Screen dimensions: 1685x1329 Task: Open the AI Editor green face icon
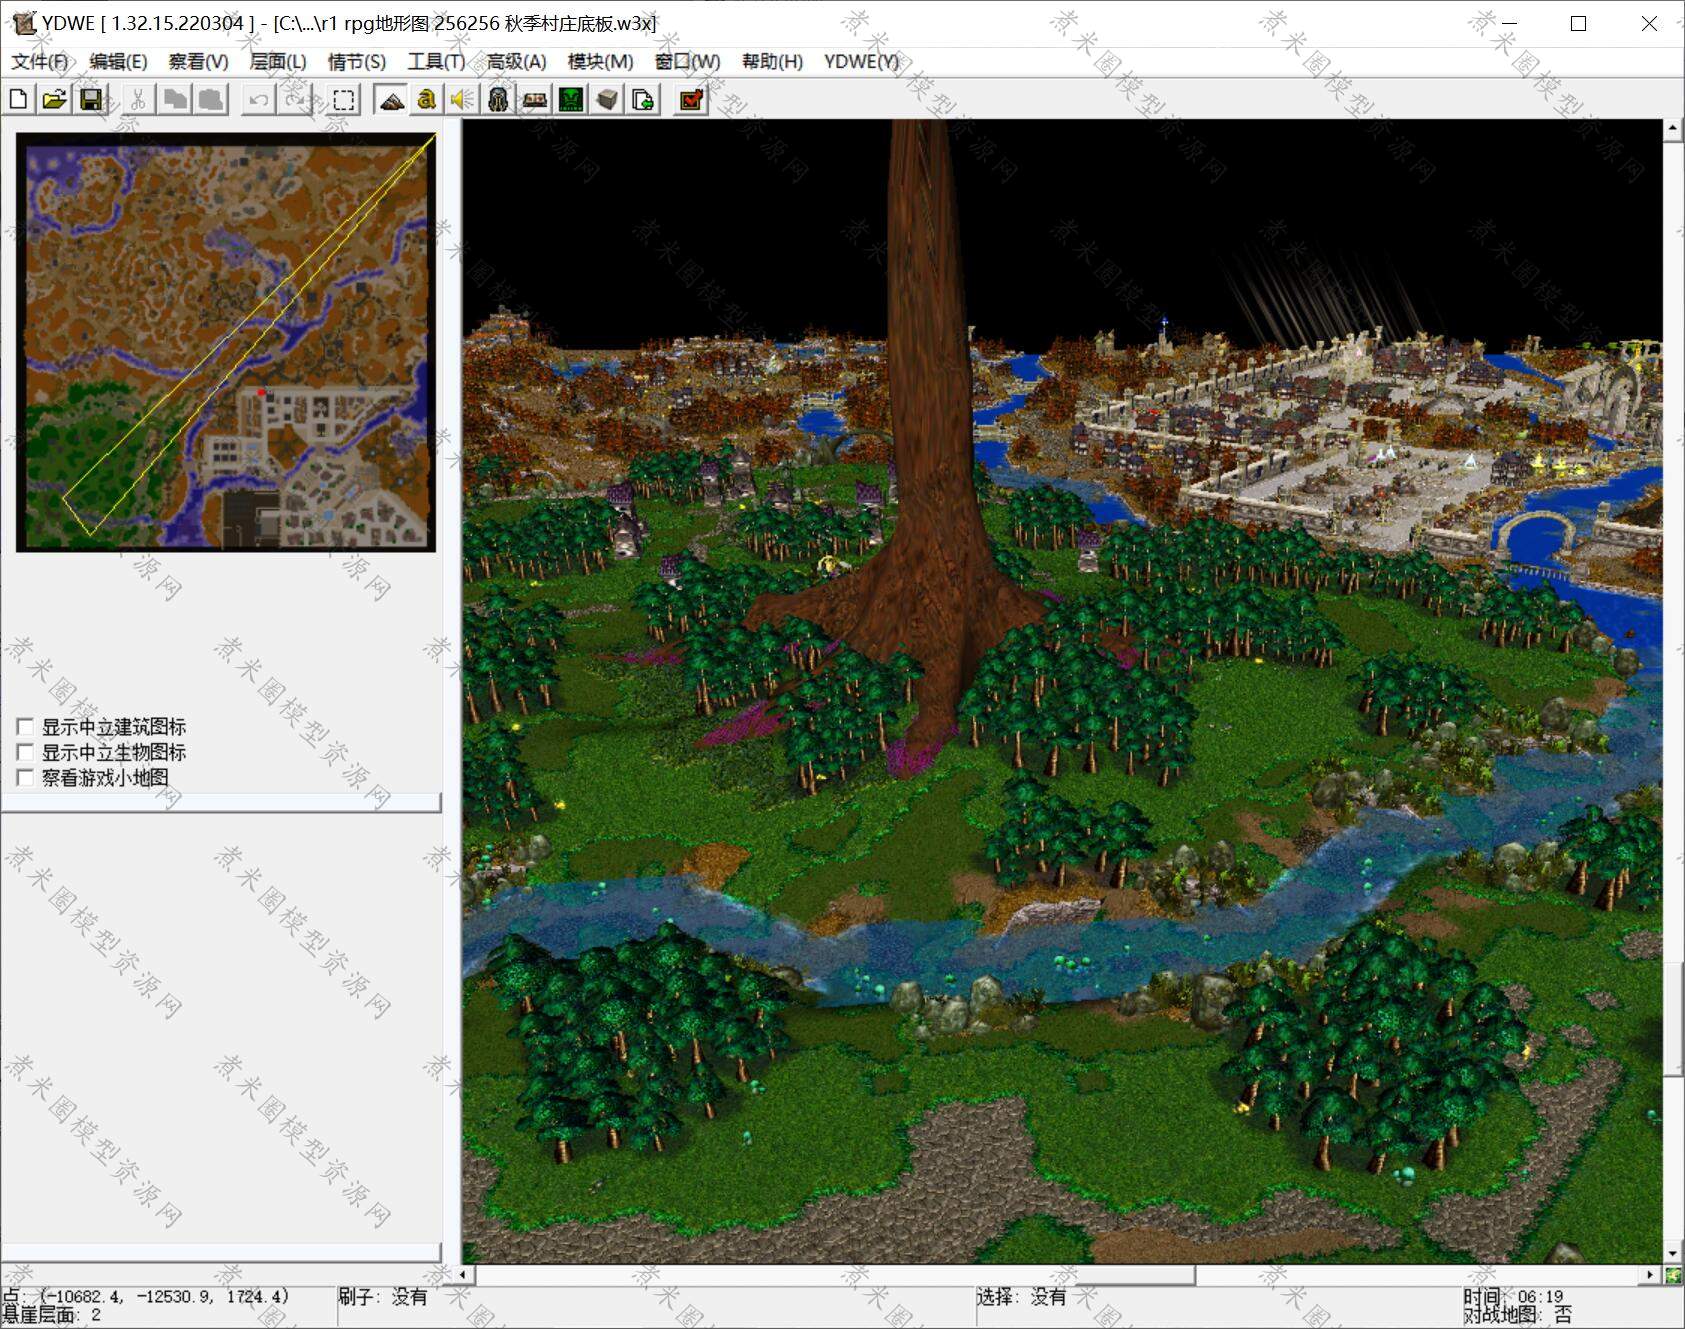[x=571, y=99]
